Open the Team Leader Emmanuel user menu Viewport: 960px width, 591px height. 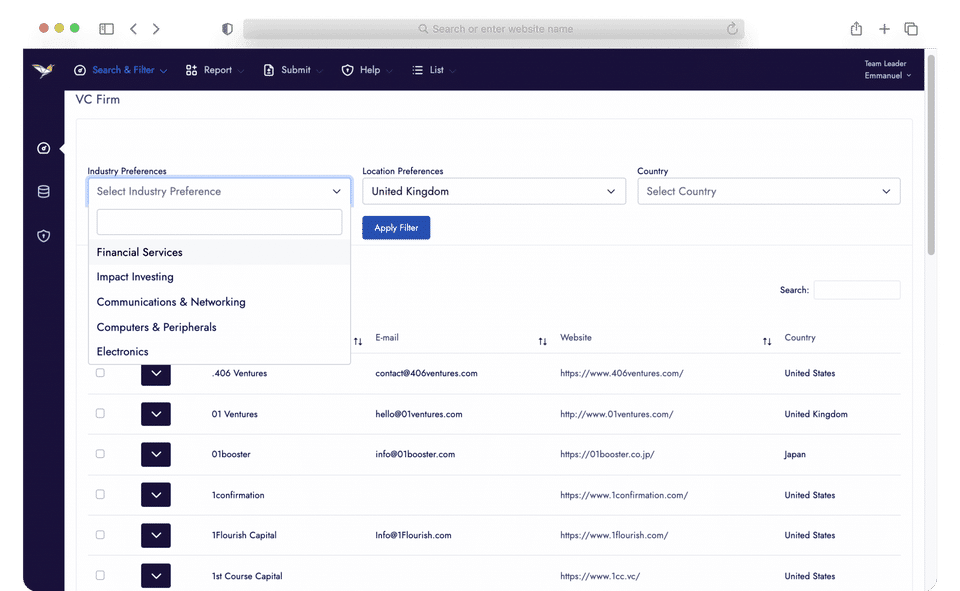[x=887, y=70]
